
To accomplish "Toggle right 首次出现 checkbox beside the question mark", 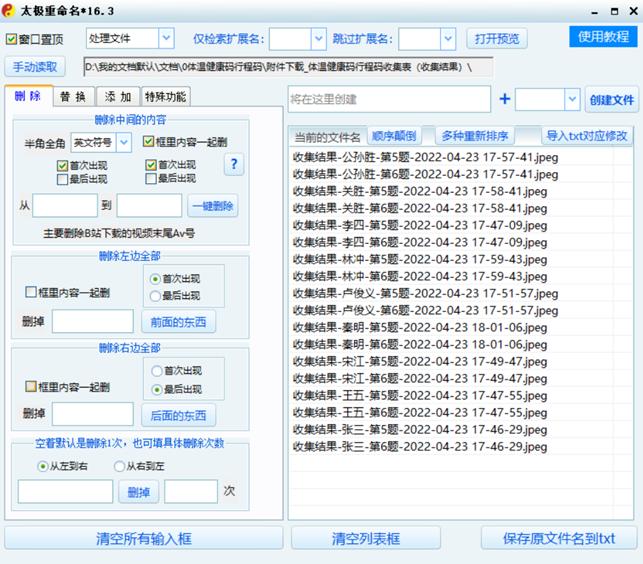I will pyautogui.click(x=151, y=165).
